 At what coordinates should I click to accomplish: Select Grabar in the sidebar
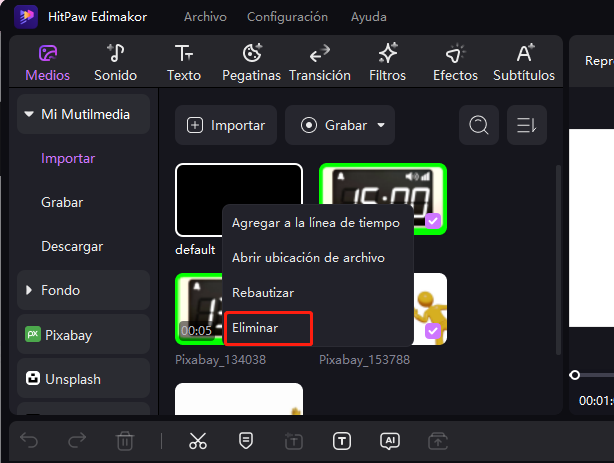click(x=62, y=203)
